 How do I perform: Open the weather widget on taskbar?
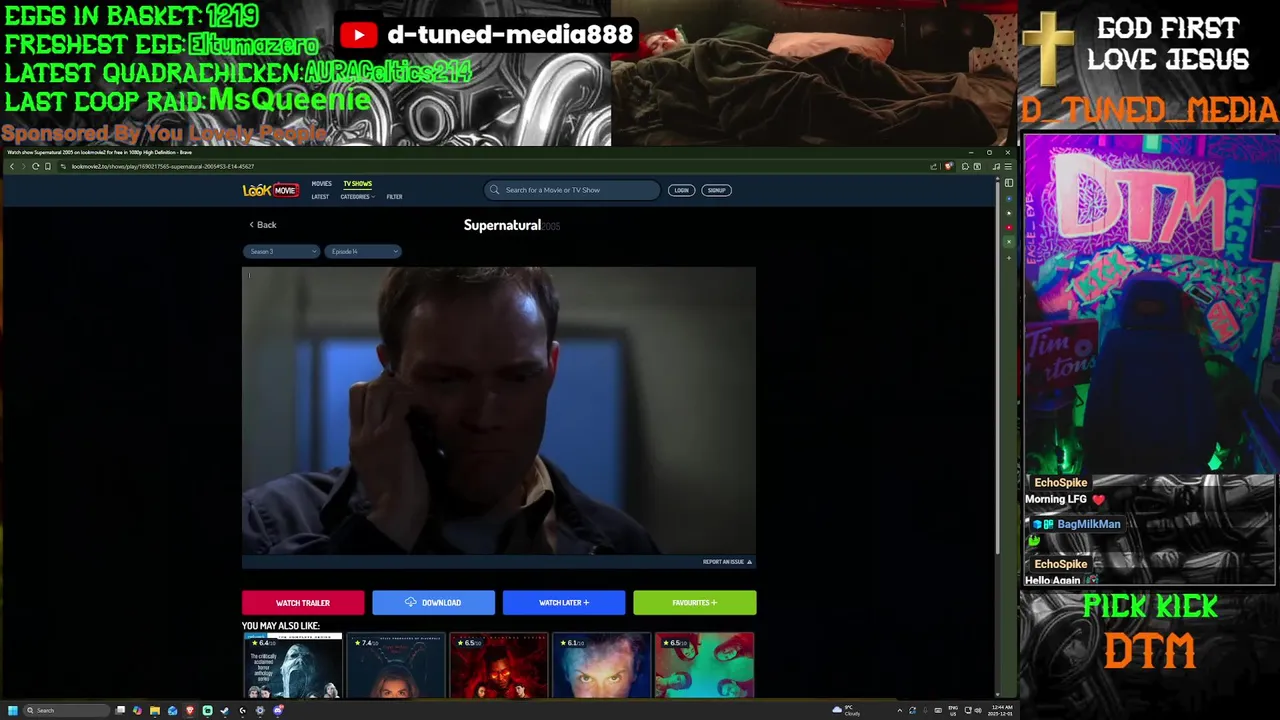pyautogui.click(x=846, y=710)
